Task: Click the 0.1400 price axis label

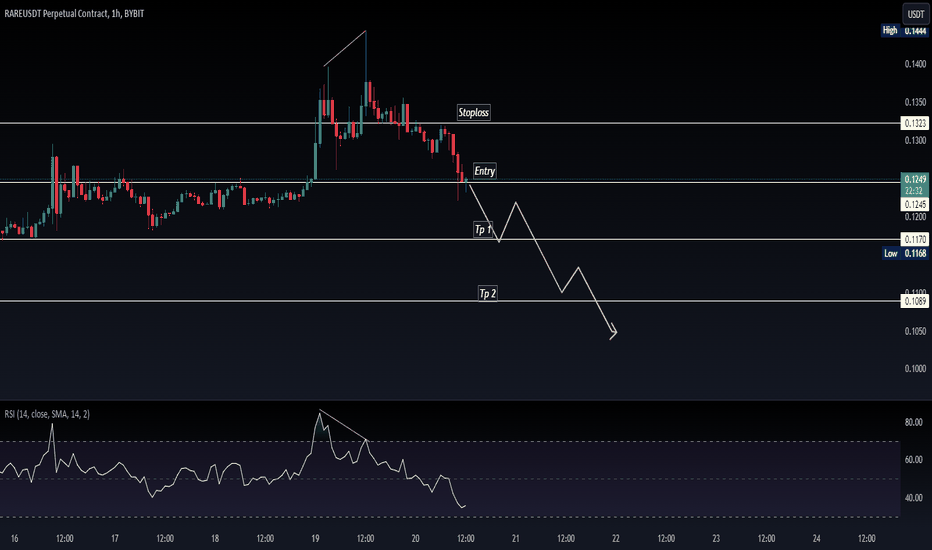Action: (915, 64)
